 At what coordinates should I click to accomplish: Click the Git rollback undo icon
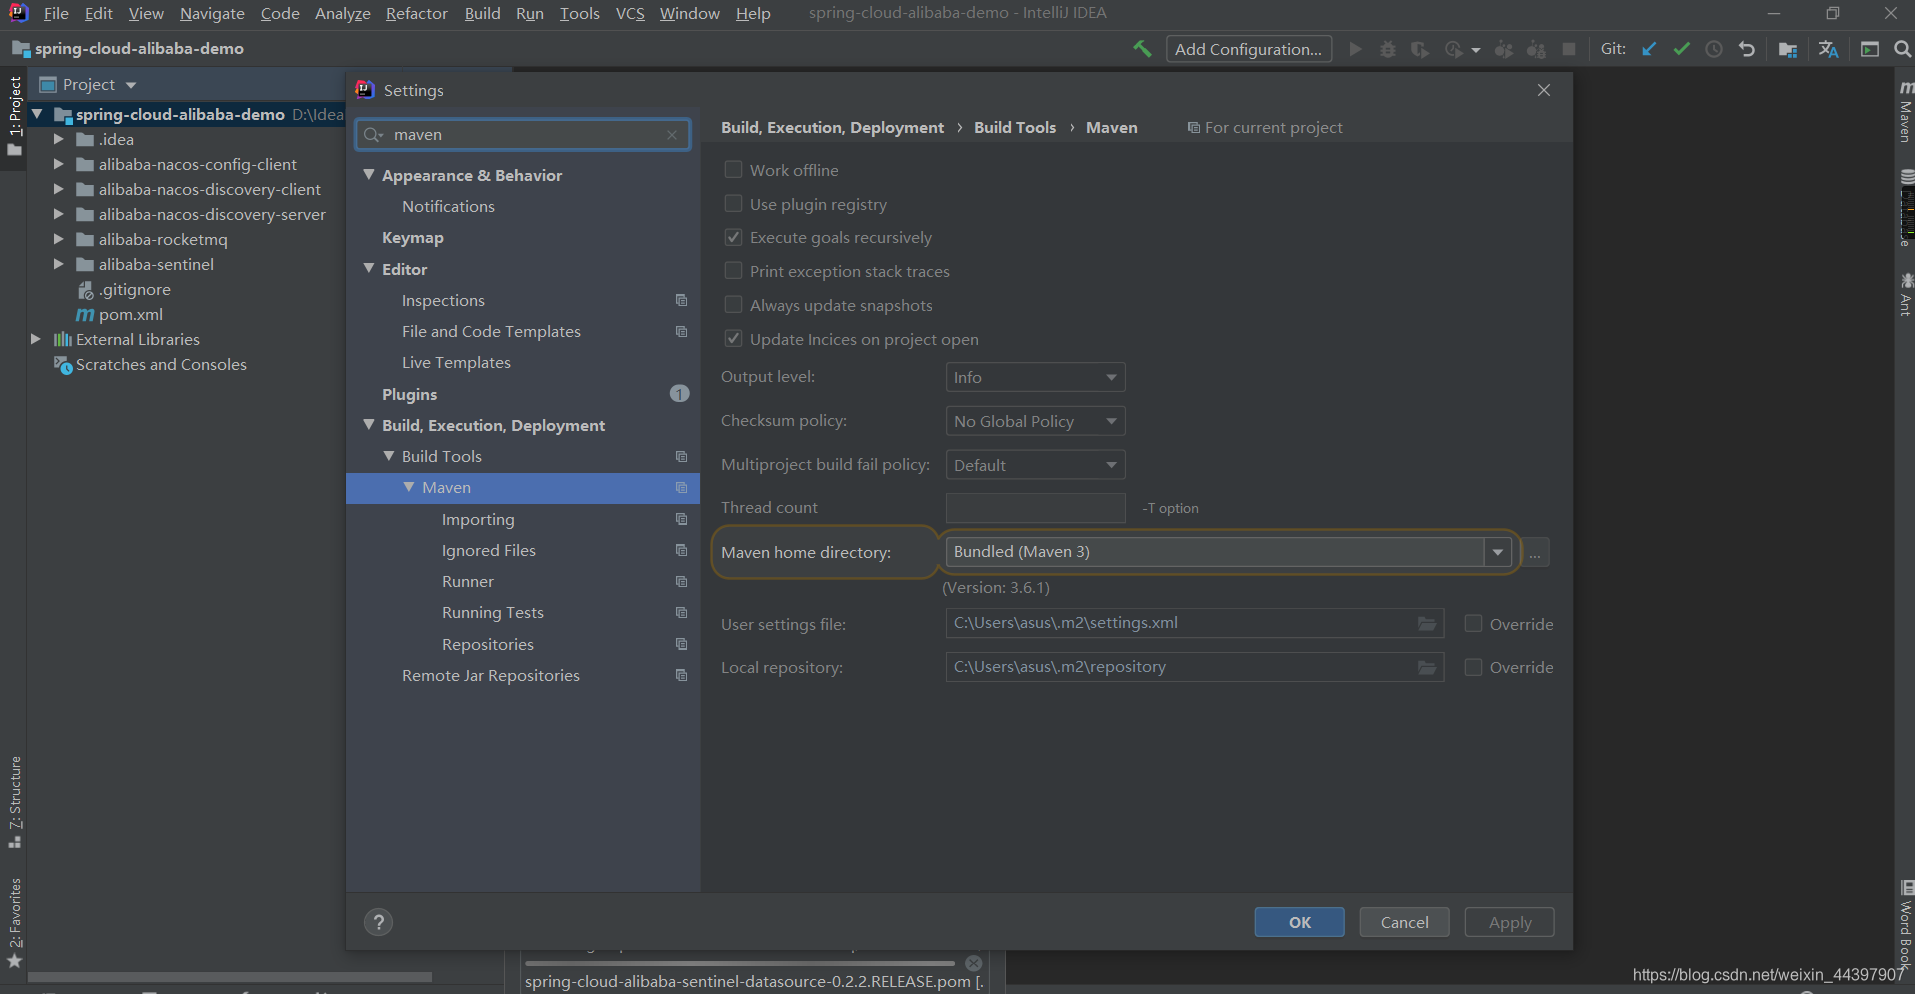[x=1746, y=49]
